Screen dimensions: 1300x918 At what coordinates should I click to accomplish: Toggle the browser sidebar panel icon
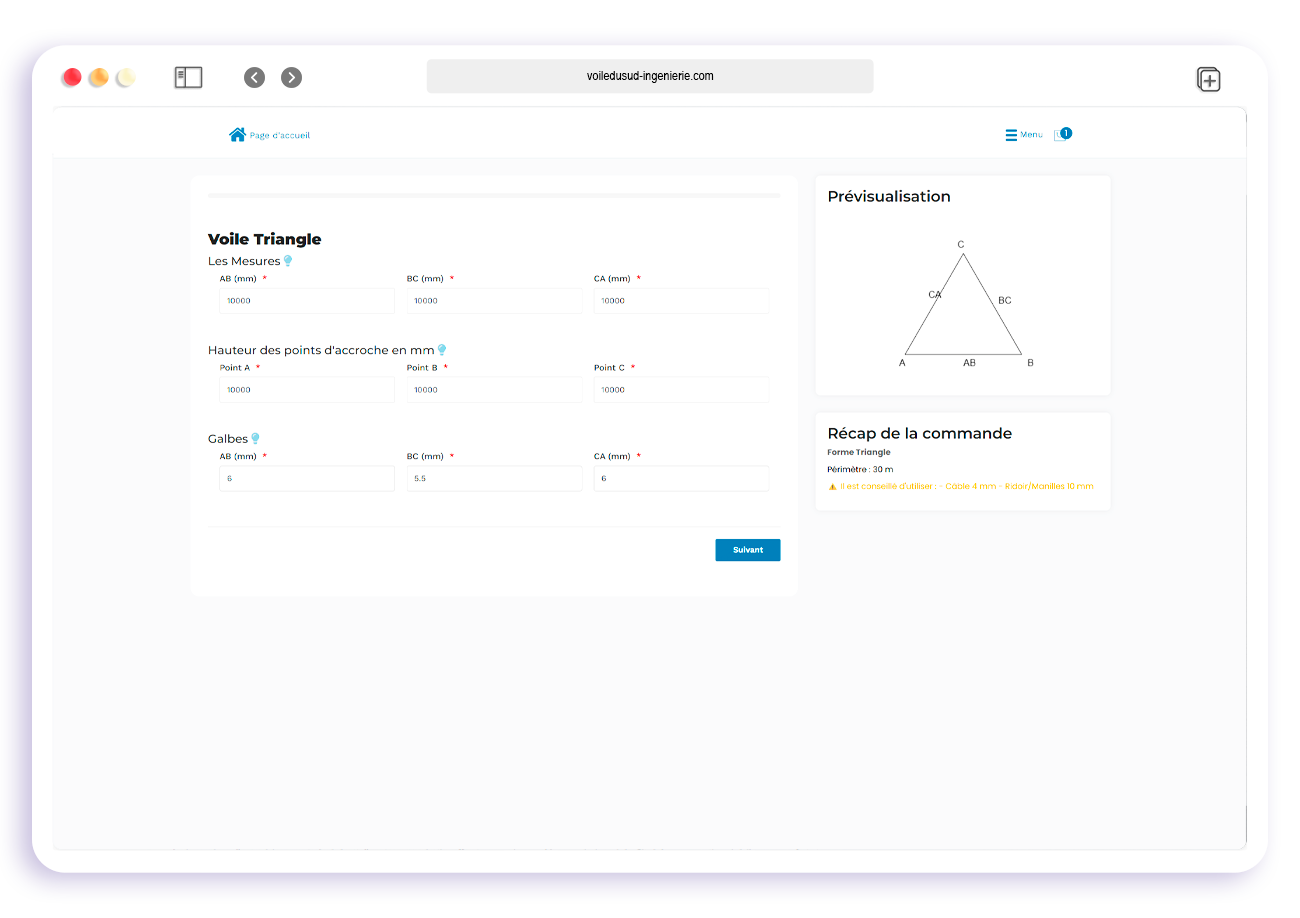coord(188,78)
